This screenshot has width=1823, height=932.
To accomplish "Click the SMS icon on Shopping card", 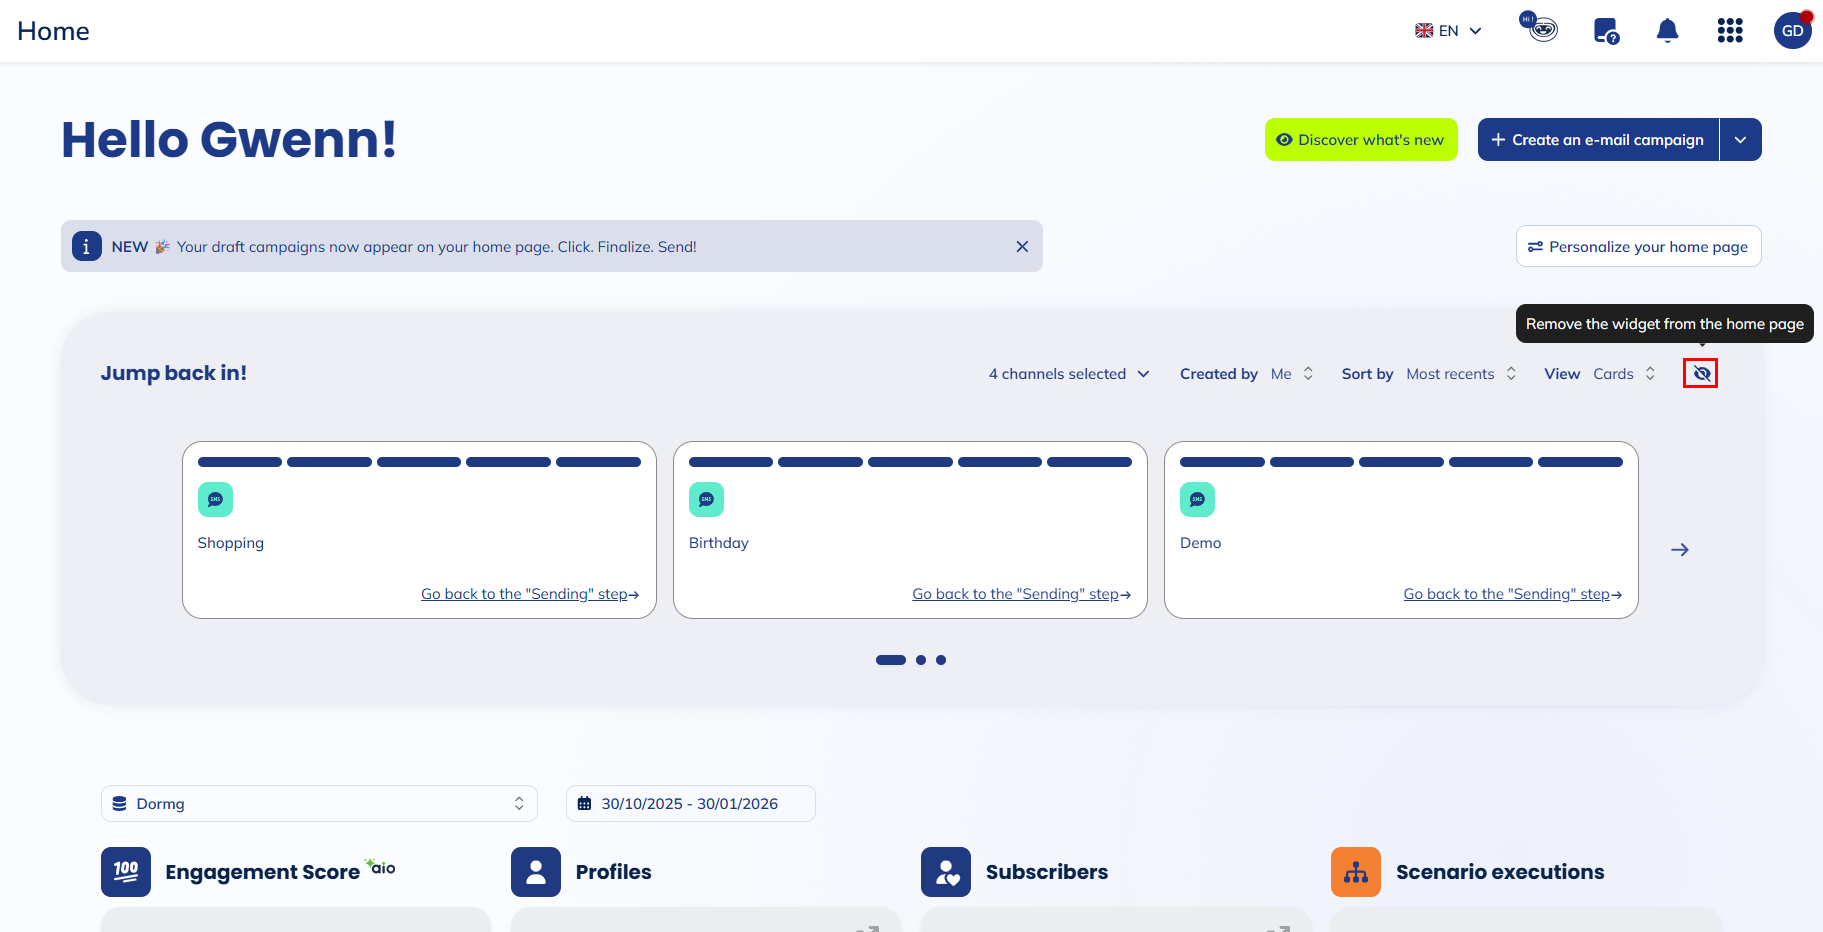I will (x=215, y=500).
